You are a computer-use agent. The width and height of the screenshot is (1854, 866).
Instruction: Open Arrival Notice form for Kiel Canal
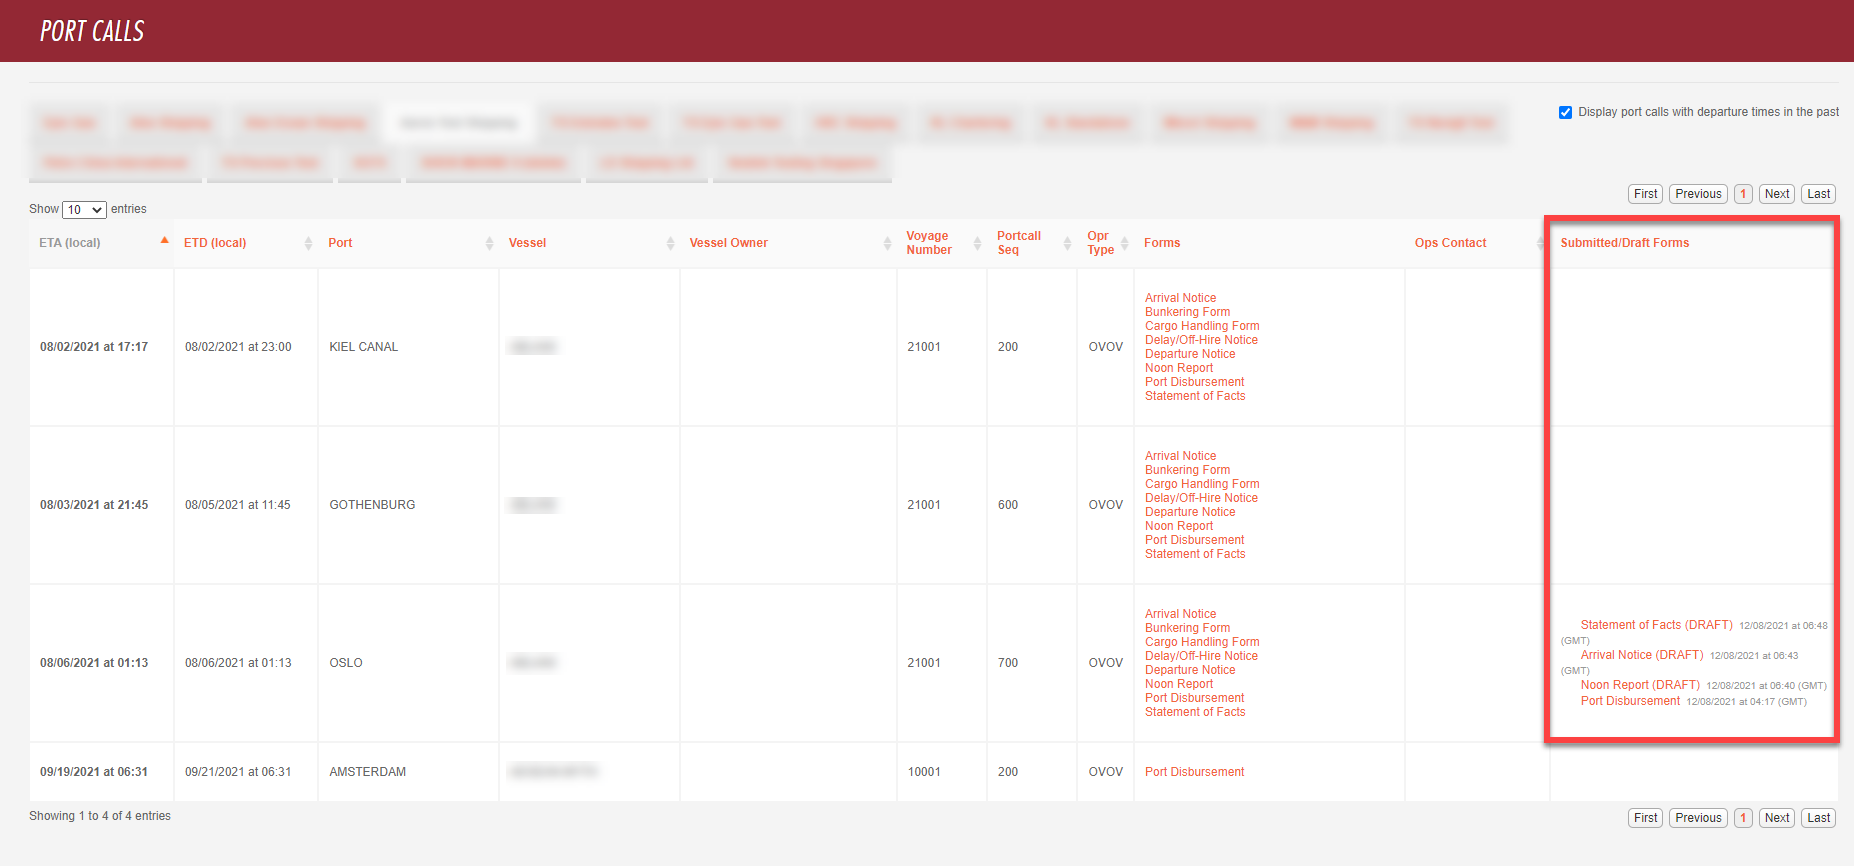(x=1180, y=298)
